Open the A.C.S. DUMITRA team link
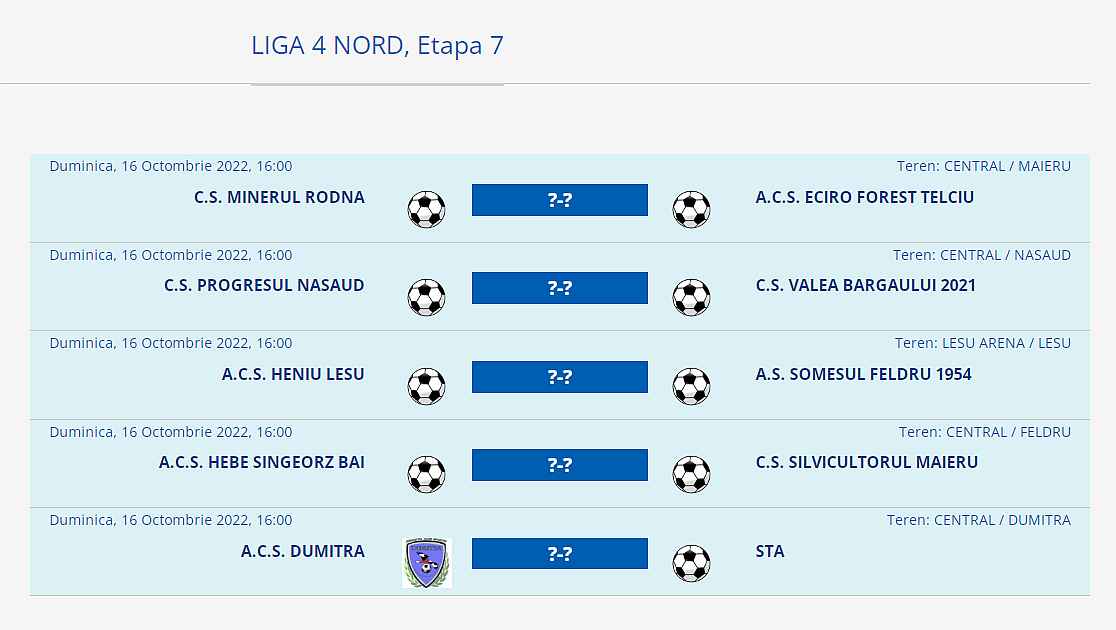1116x630 pixels. [x=302, y=551]
